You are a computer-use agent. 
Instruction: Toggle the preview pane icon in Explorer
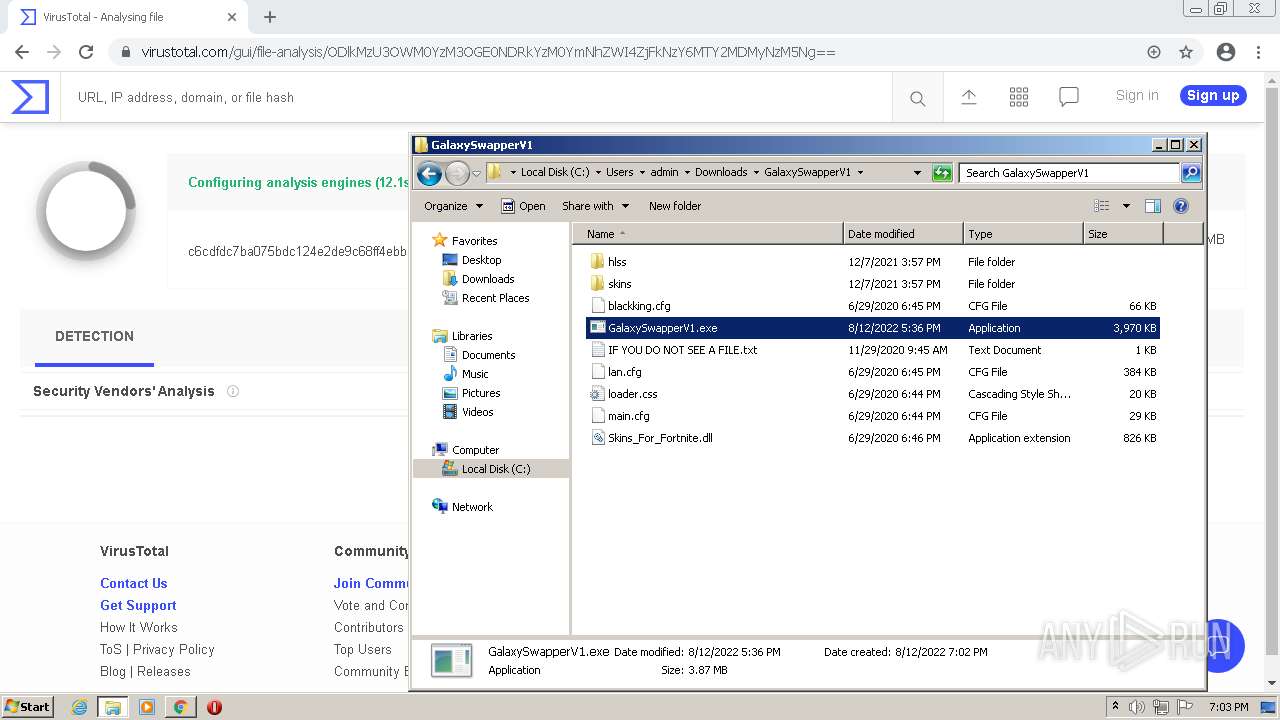tap(1152, 206)
